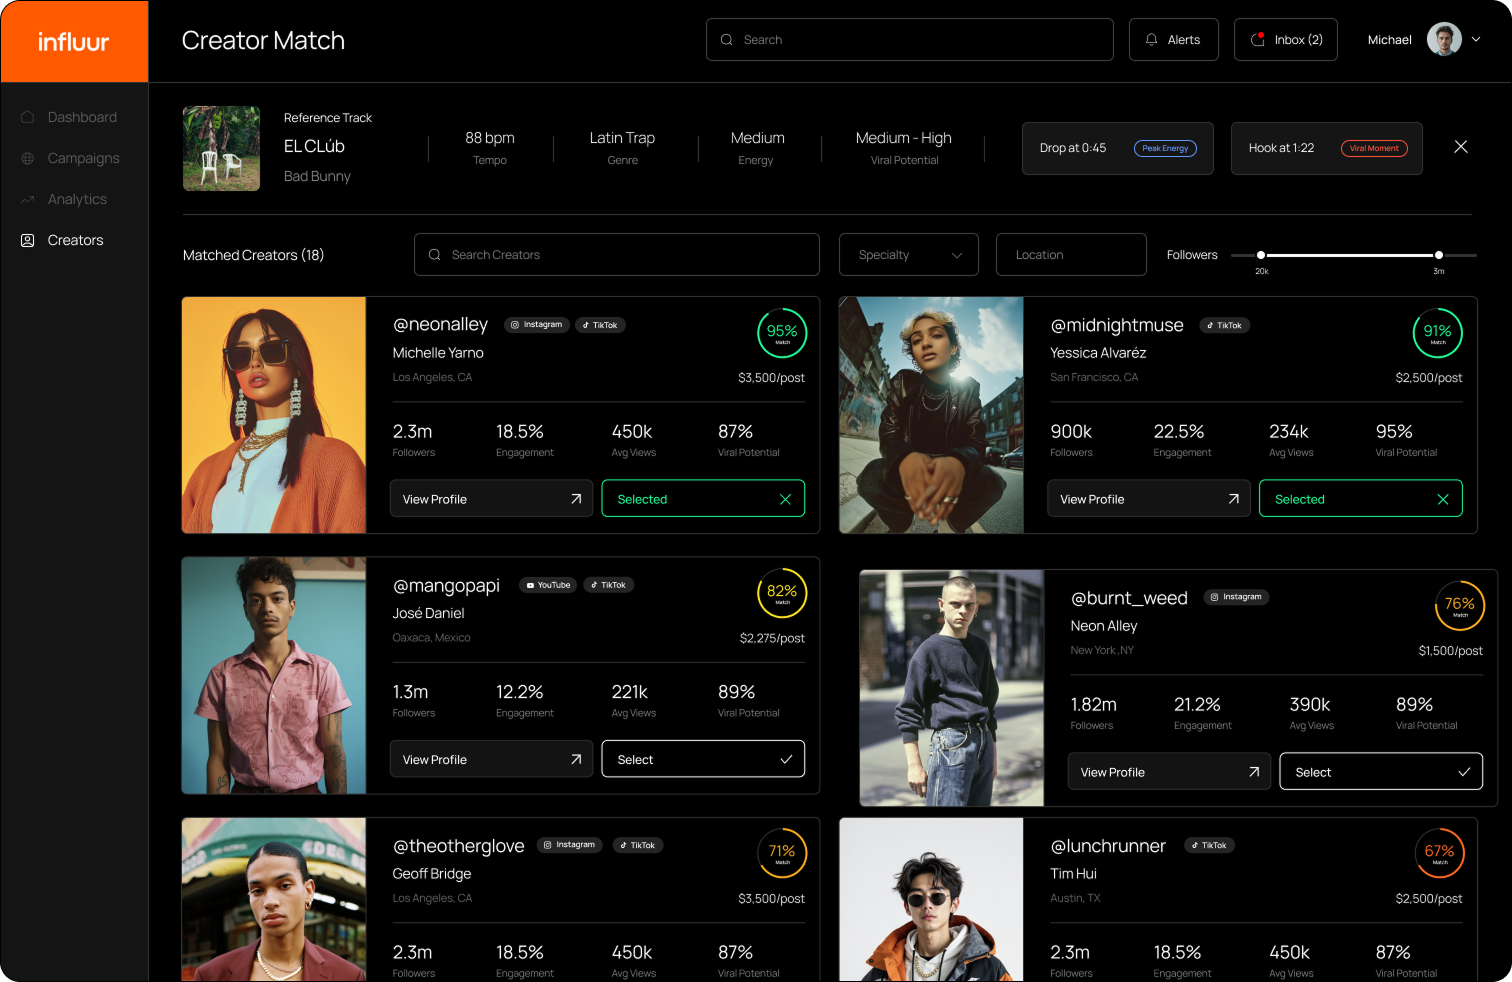Image resolution: width=1512 pixels, height=982 pixels.
Task: Click the Analytics trend icon
Action: [28, 199]
